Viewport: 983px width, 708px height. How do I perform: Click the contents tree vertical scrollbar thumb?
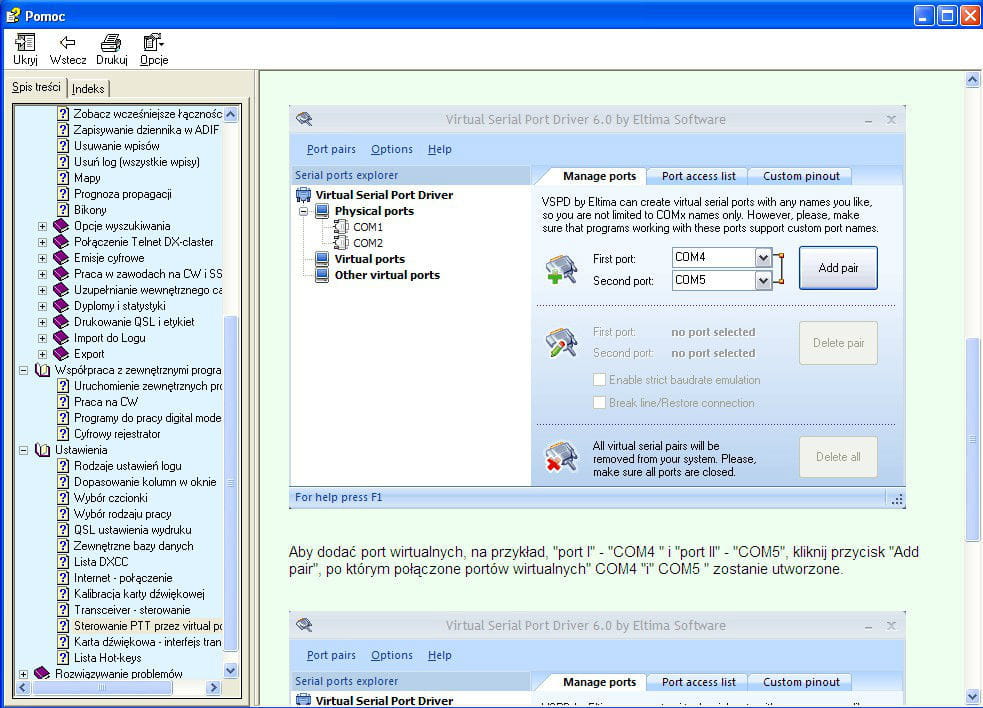coord(231,483)
